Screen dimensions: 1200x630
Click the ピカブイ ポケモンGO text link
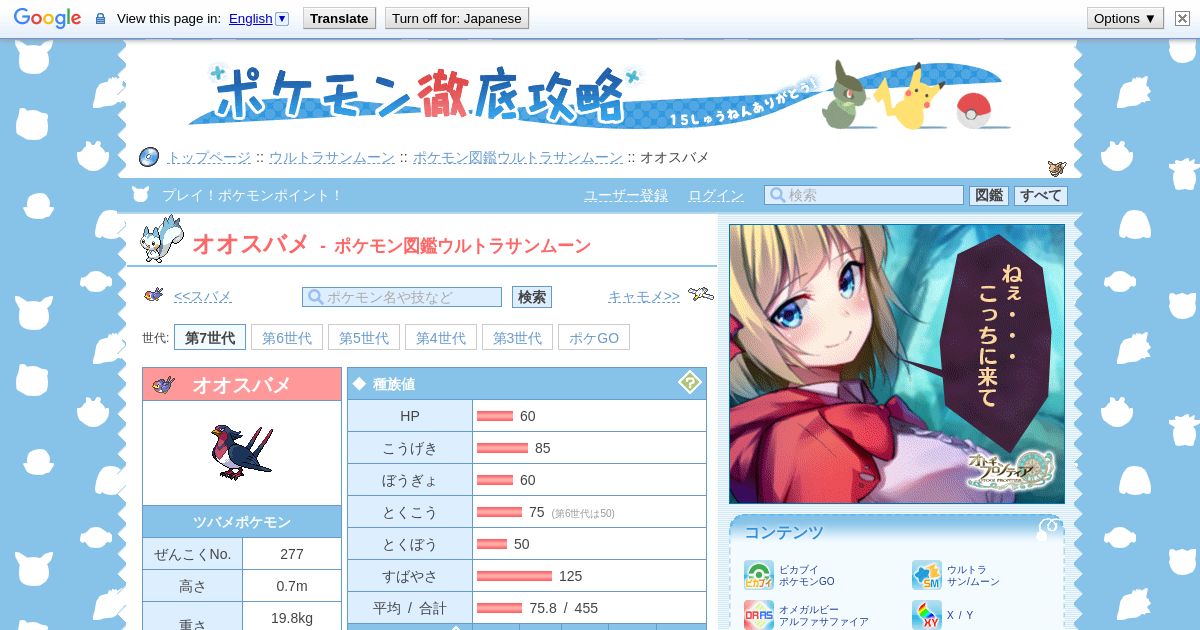807,575
